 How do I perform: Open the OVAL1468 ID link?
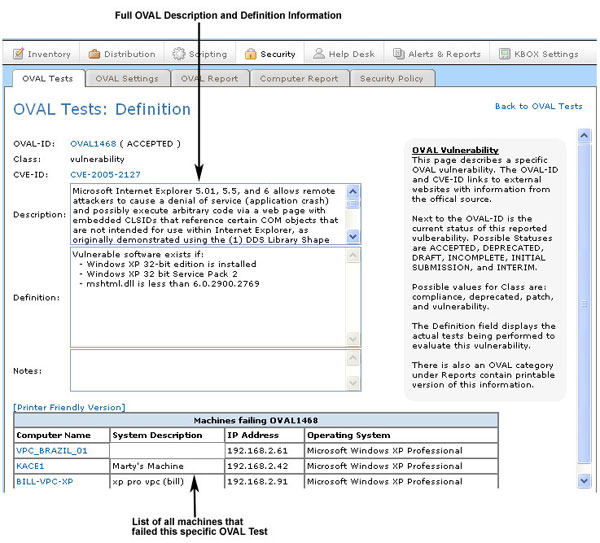click(x=92, y=143)
